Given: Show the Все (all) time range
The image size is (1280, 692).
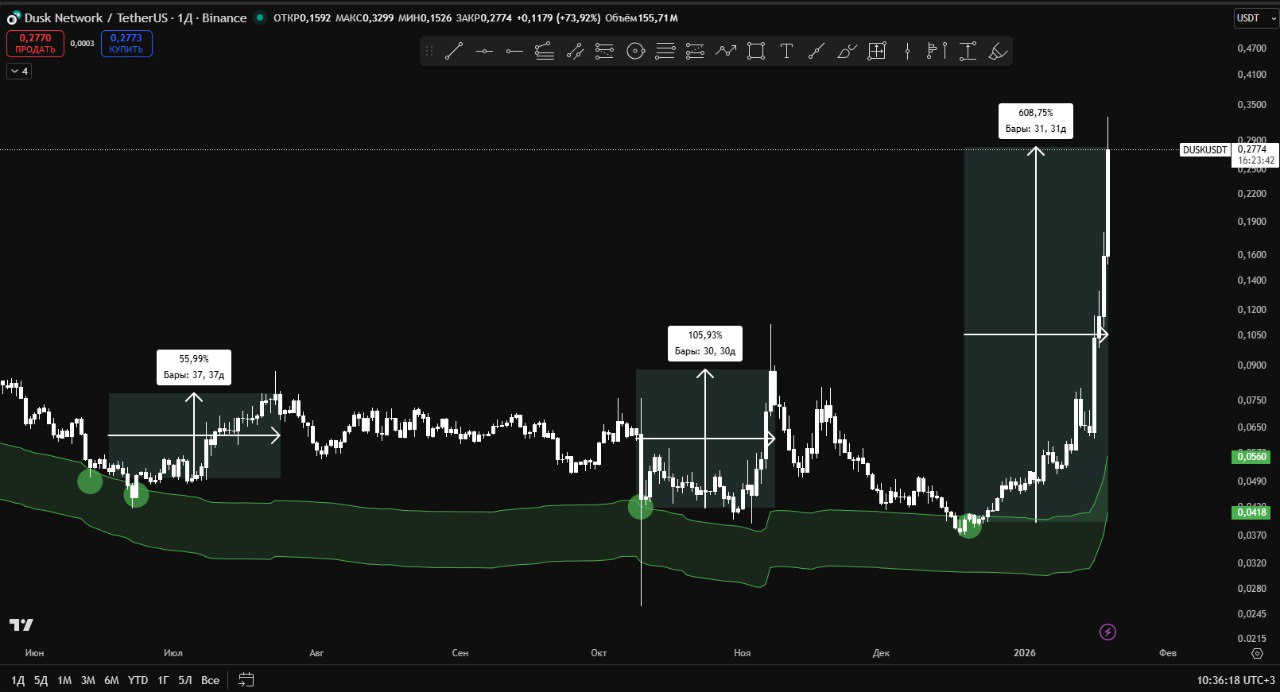Looking at the screenshot, I should (x=210, y=680).
